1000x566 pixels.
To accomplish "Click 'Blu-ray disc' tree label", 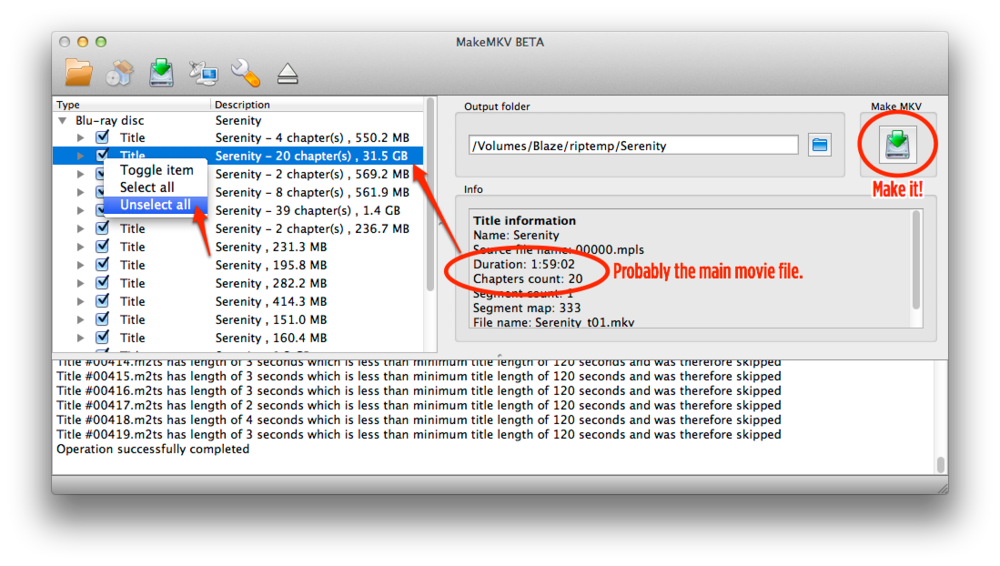I will (x=110, y=121).
